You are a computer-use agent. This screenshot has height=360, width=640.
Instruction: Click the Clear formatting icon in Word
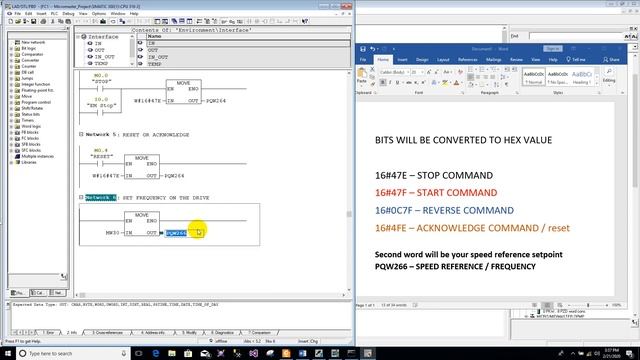click(x=460, y=72)
